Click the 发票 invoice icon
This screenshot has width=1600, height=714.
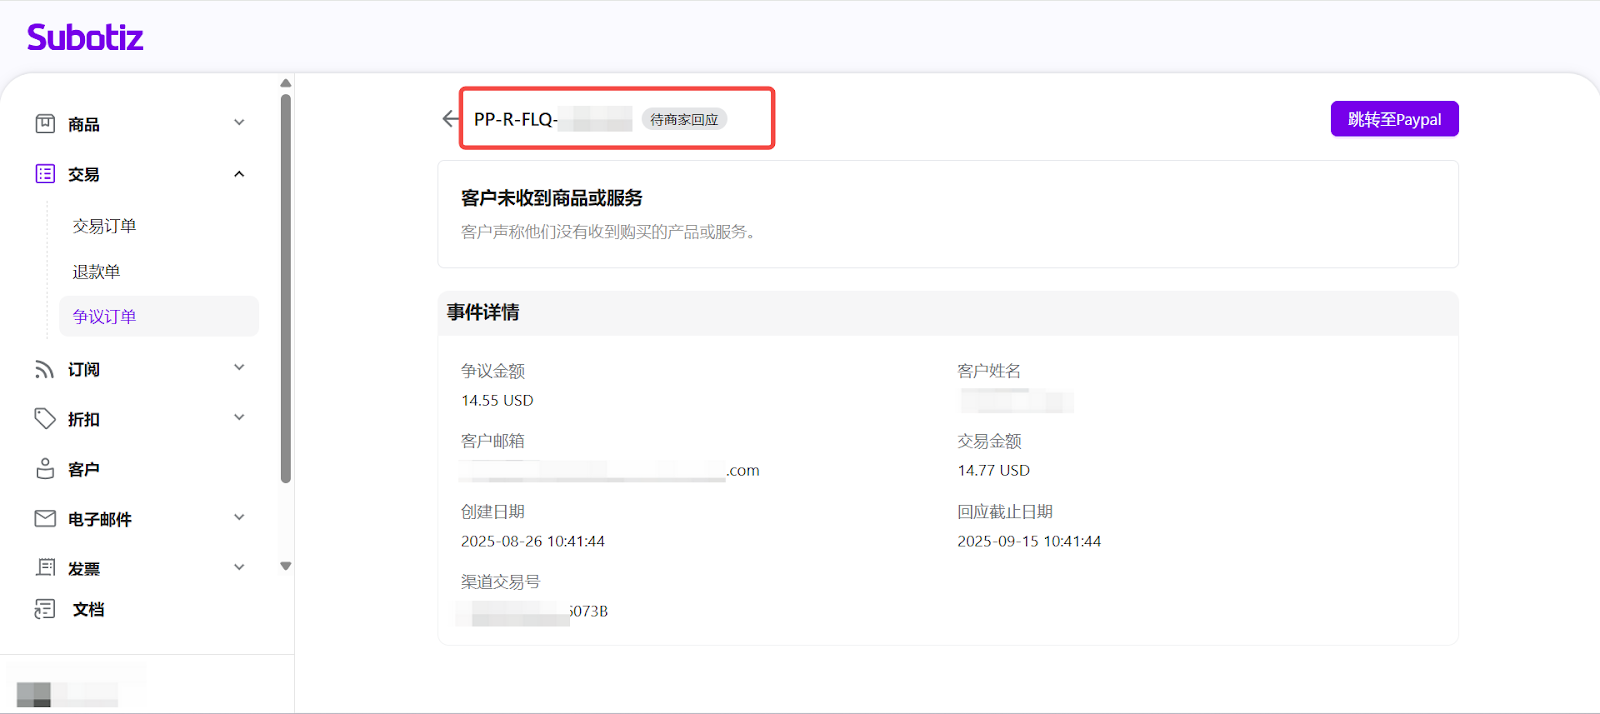(45, 568)
